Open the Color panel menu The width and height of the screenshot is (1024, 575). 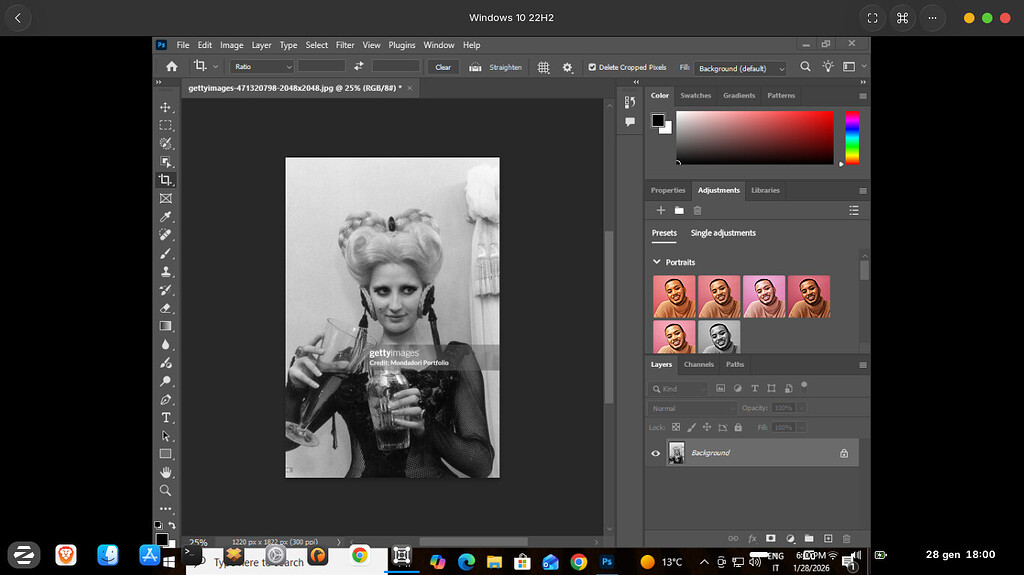(863, 96)
